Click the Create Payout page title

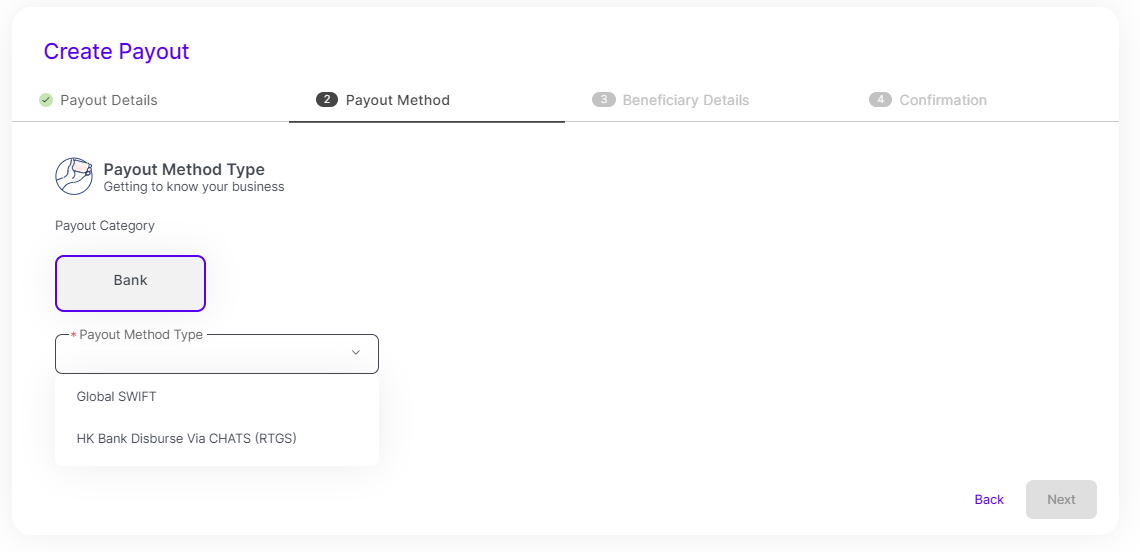point(116,52)
